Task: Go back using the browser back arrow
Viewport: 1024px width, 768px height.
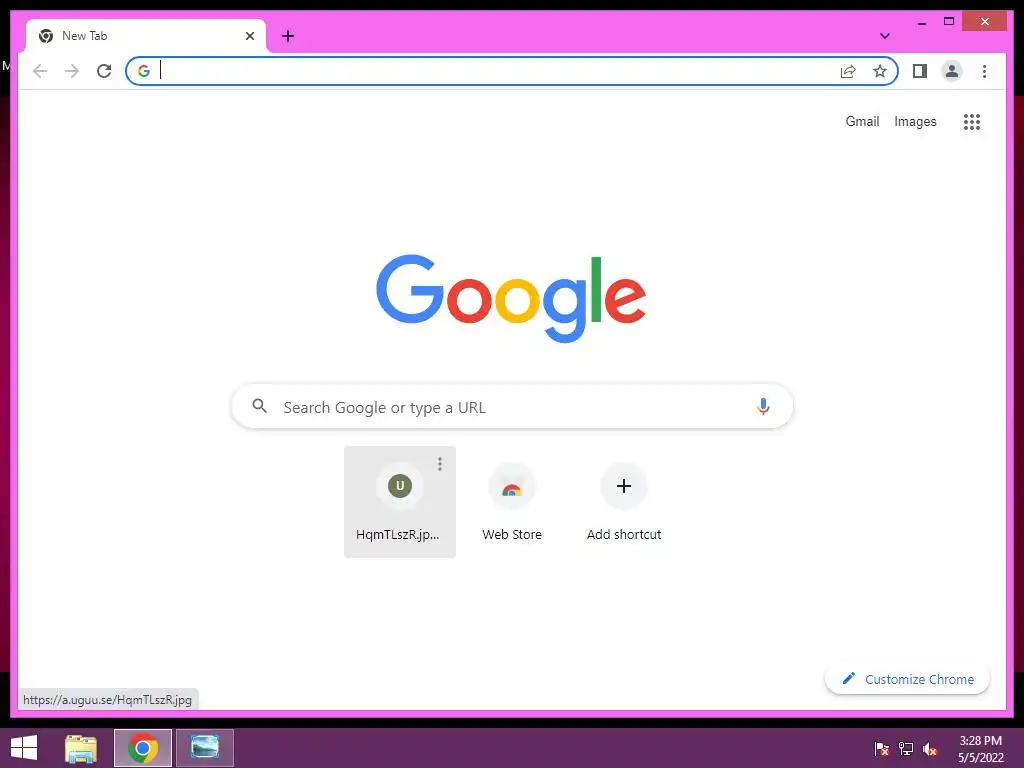Action: pyautogui.click(x=40, y=71)
